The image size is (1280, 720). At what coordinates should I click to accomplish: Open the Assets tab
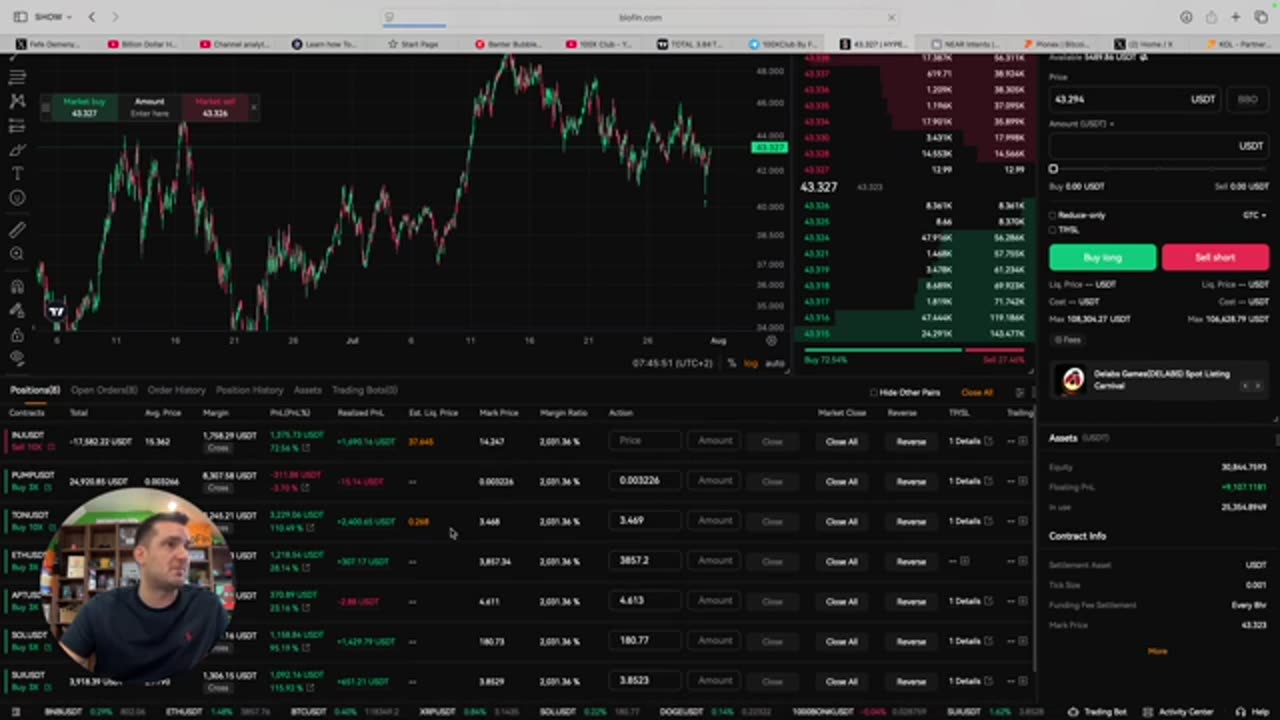307,390
